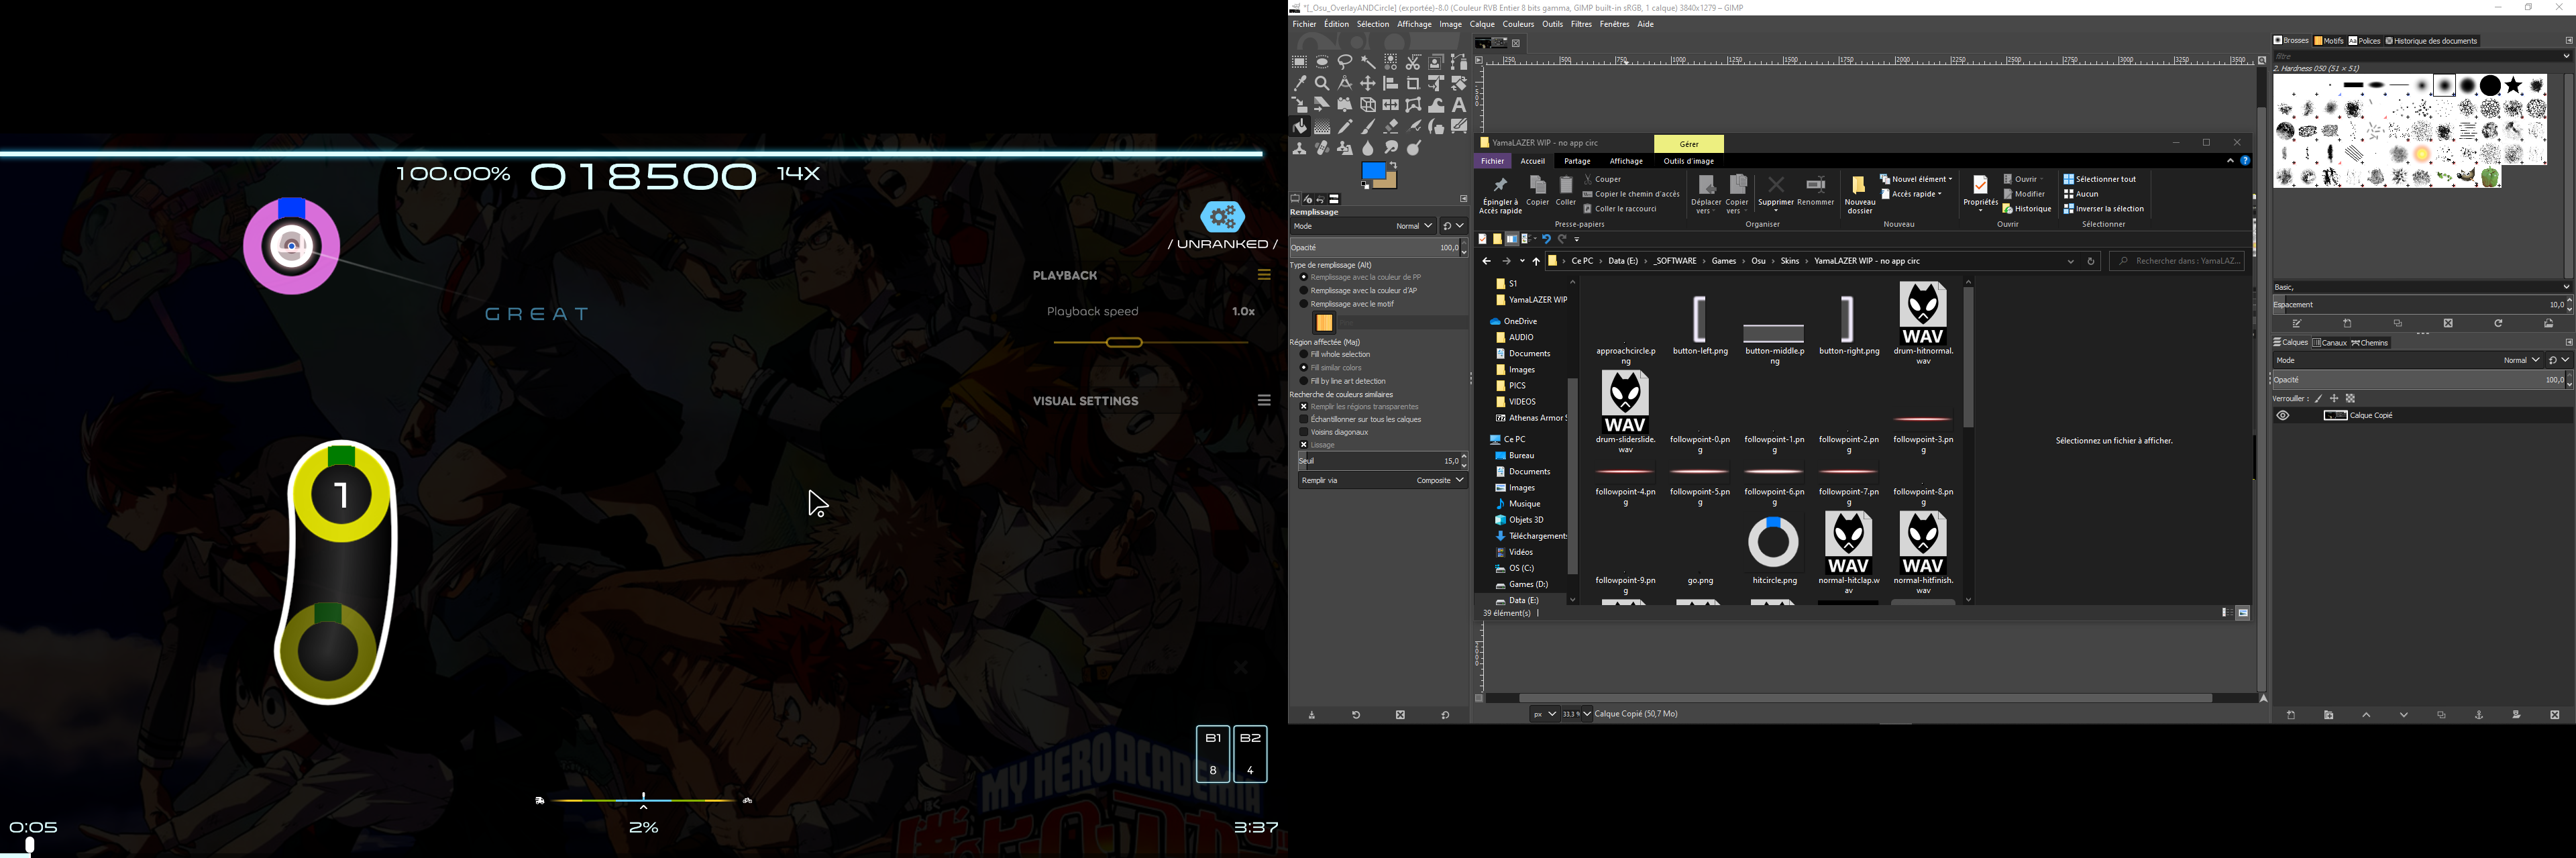
Task: Choose the Eraser tool
Action: pyautogui.click(x=1390, y=126)
